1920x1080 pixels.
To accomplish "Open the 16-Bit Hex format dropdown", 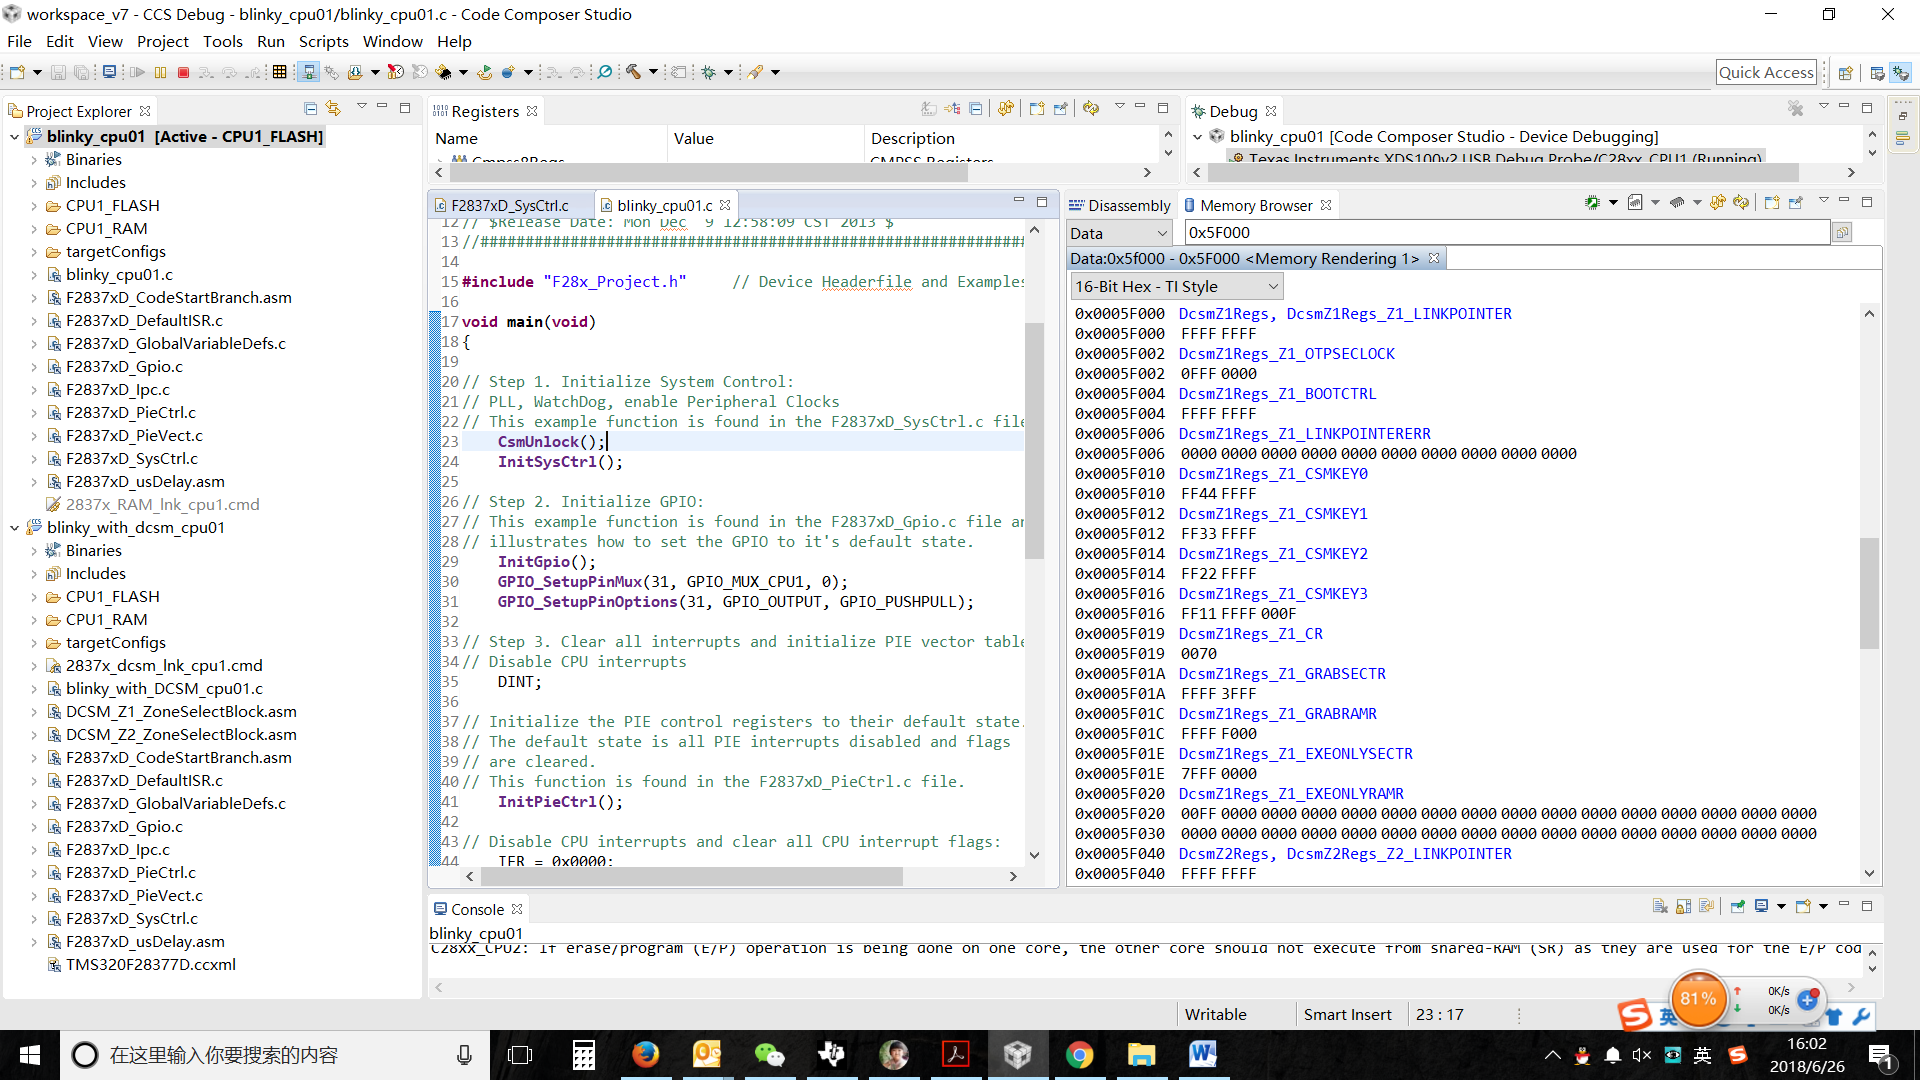I will (1176, 287).
